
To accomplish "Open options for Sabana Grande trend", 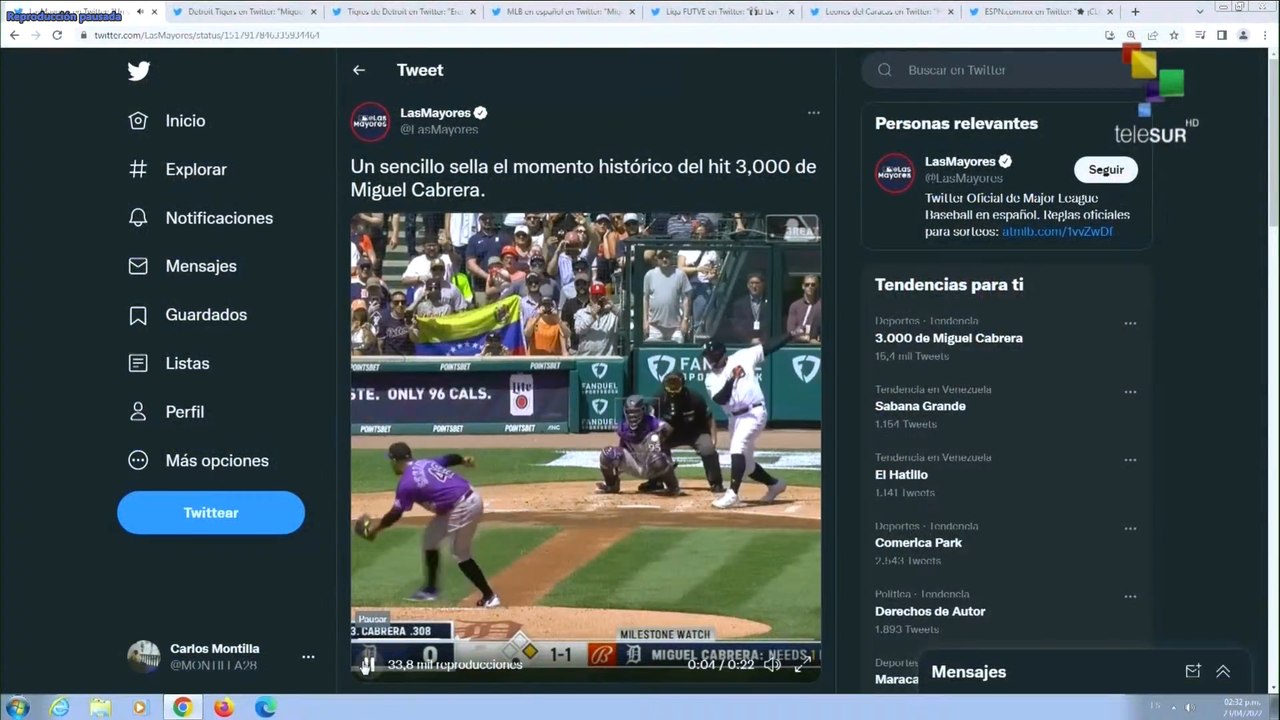I will [1130, 392].
